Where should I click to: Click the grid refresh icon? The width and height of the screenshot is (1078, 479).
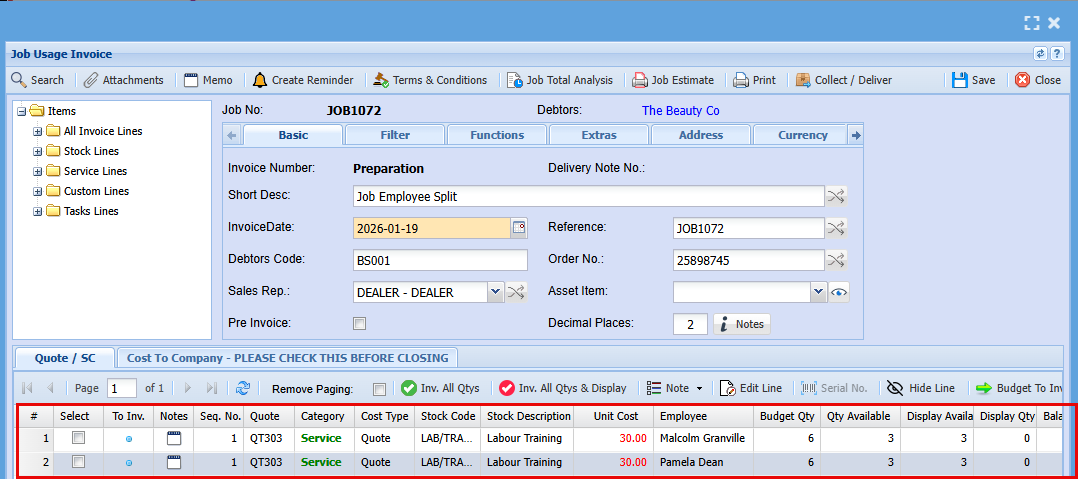tap(242, 388)
